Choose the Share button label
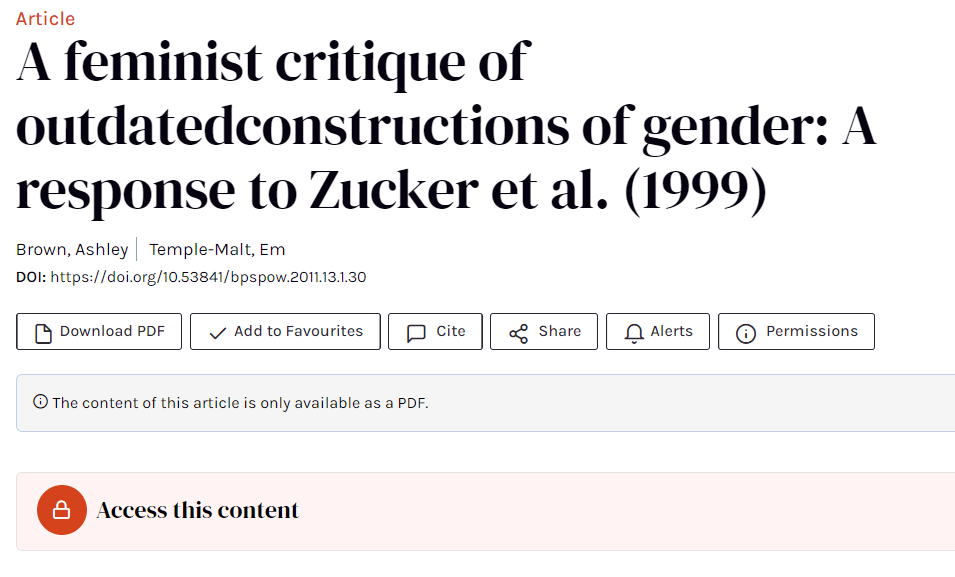The width and height of the screenshot is (955, 577). (x=559, y=331)
